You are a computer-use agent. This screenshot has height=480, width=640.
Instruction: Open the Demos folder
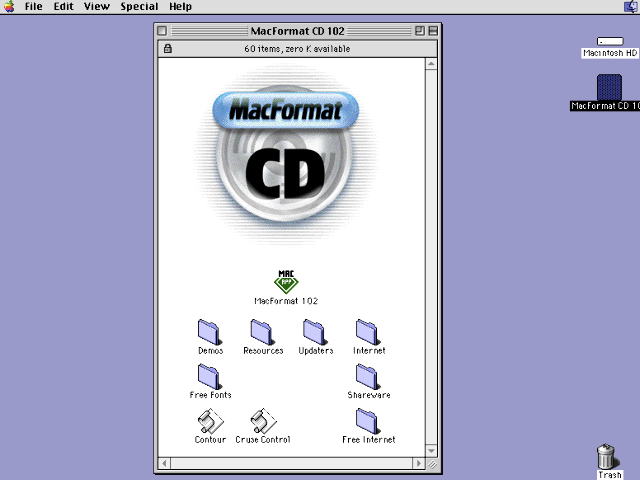210,332
